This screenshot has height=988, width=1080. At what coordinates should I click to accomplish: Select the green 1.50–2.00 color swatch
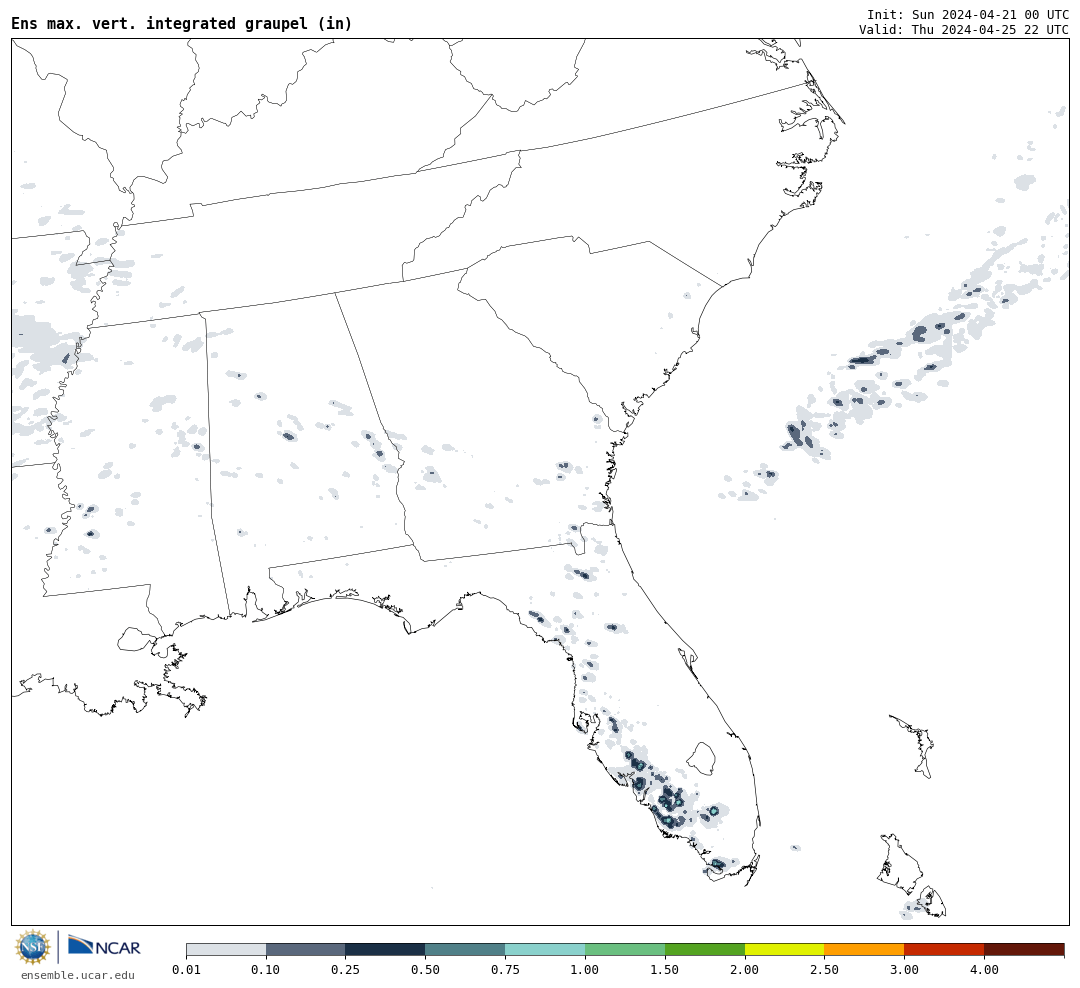(705, 949)
